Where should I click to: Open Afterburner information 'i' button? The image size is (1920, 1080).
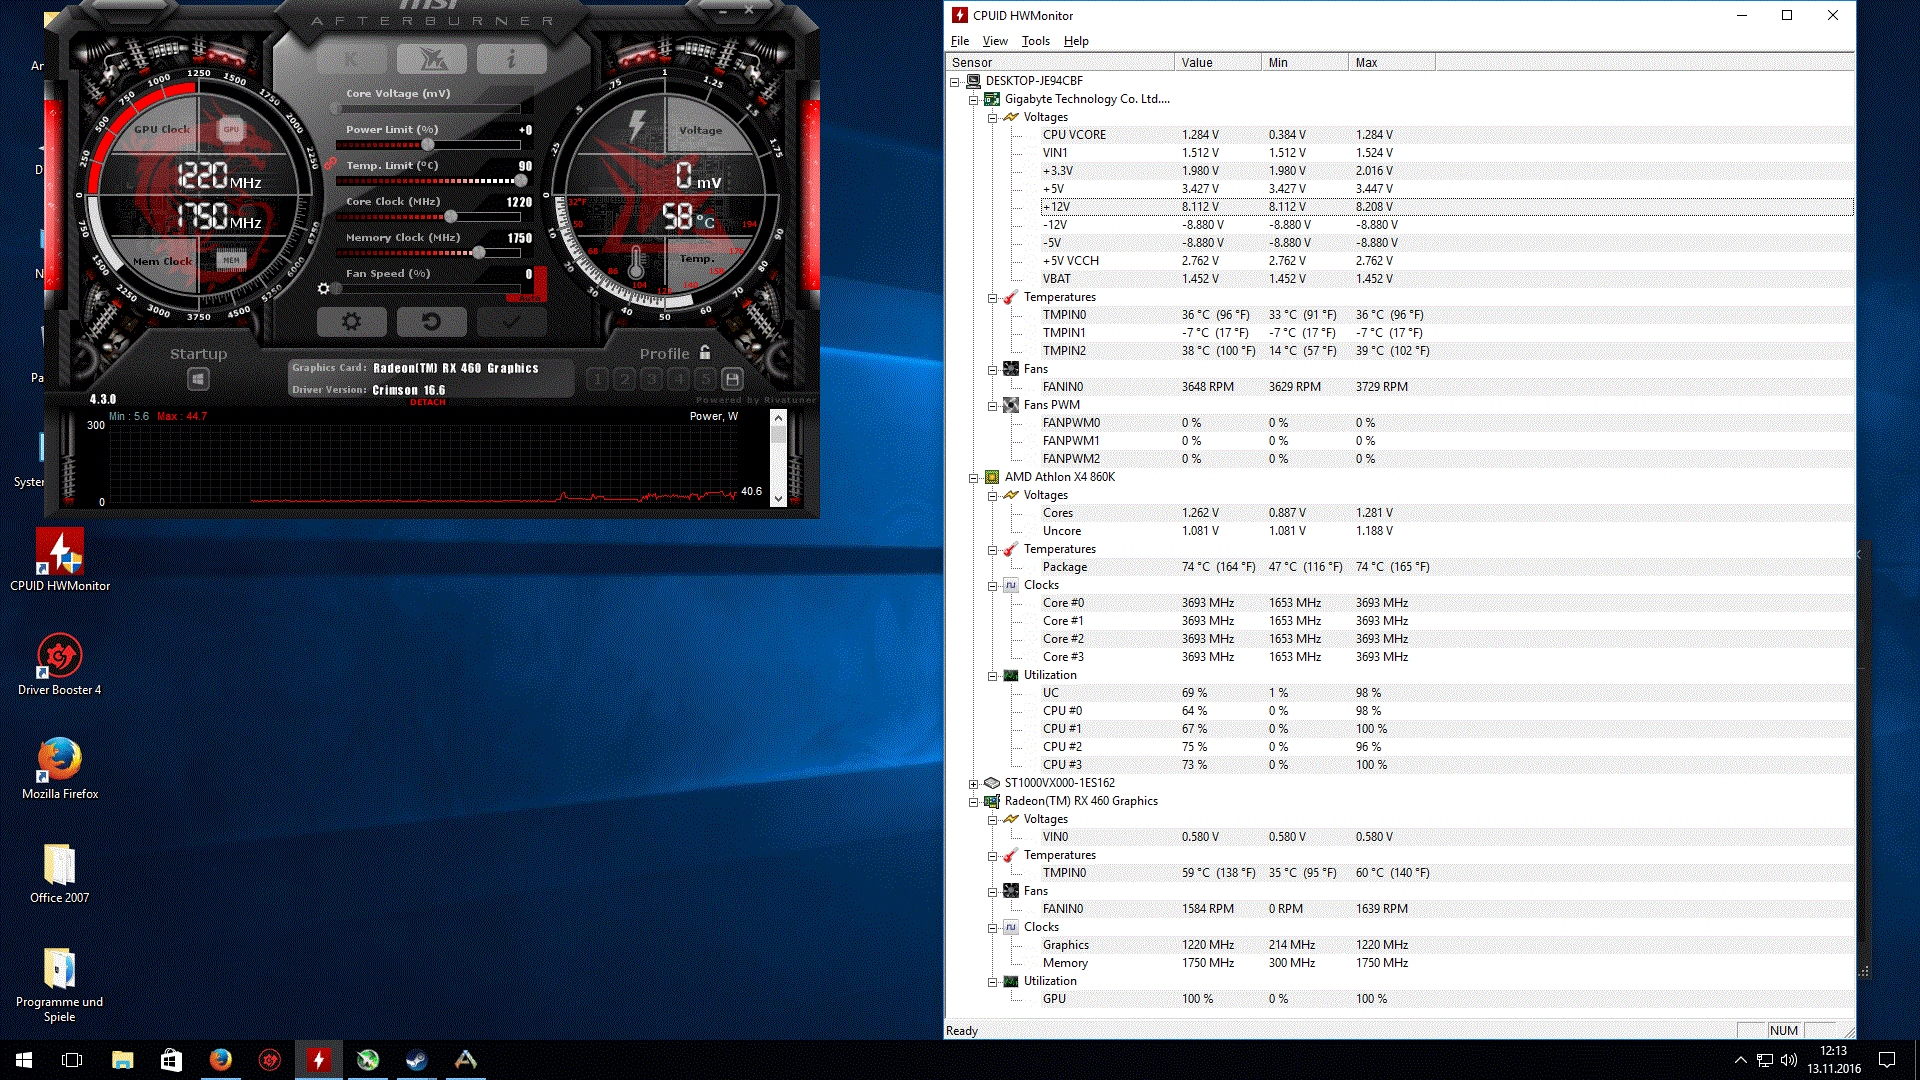(x=511, y=59)
